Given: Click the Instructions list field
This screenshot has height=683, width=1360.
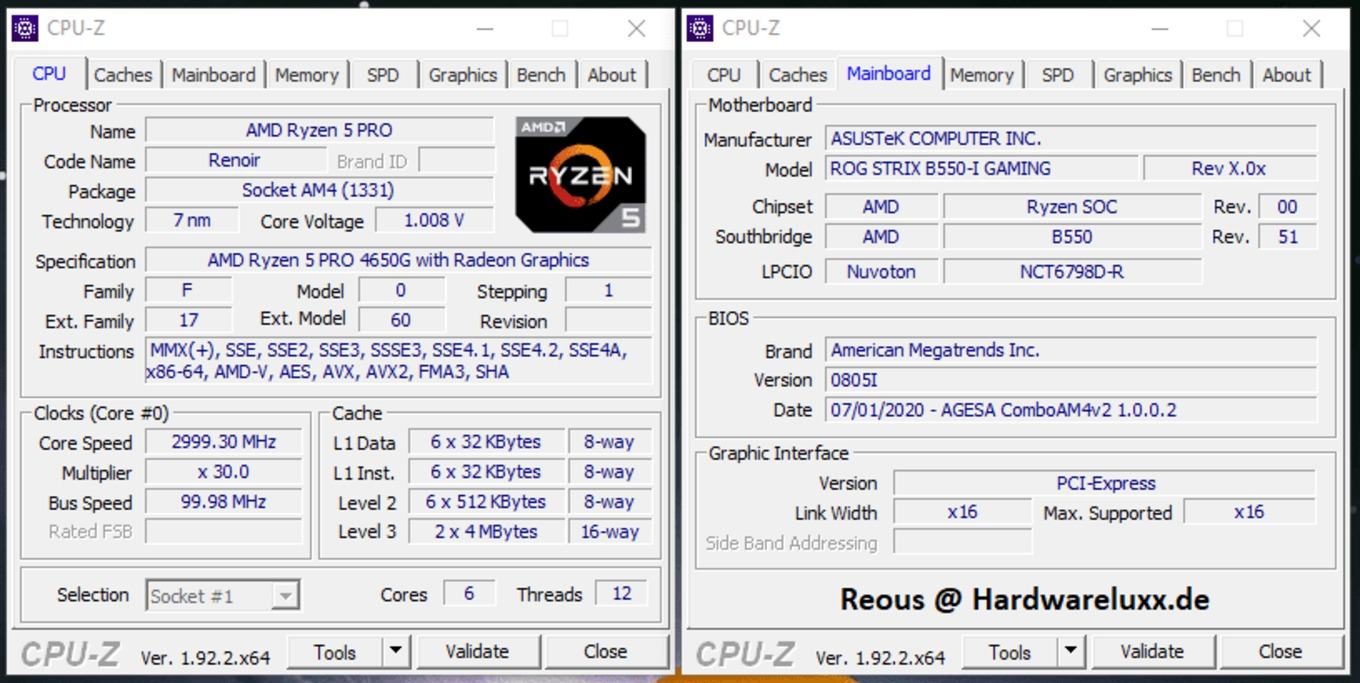Looking at the screenshot, I should (398, 361).
